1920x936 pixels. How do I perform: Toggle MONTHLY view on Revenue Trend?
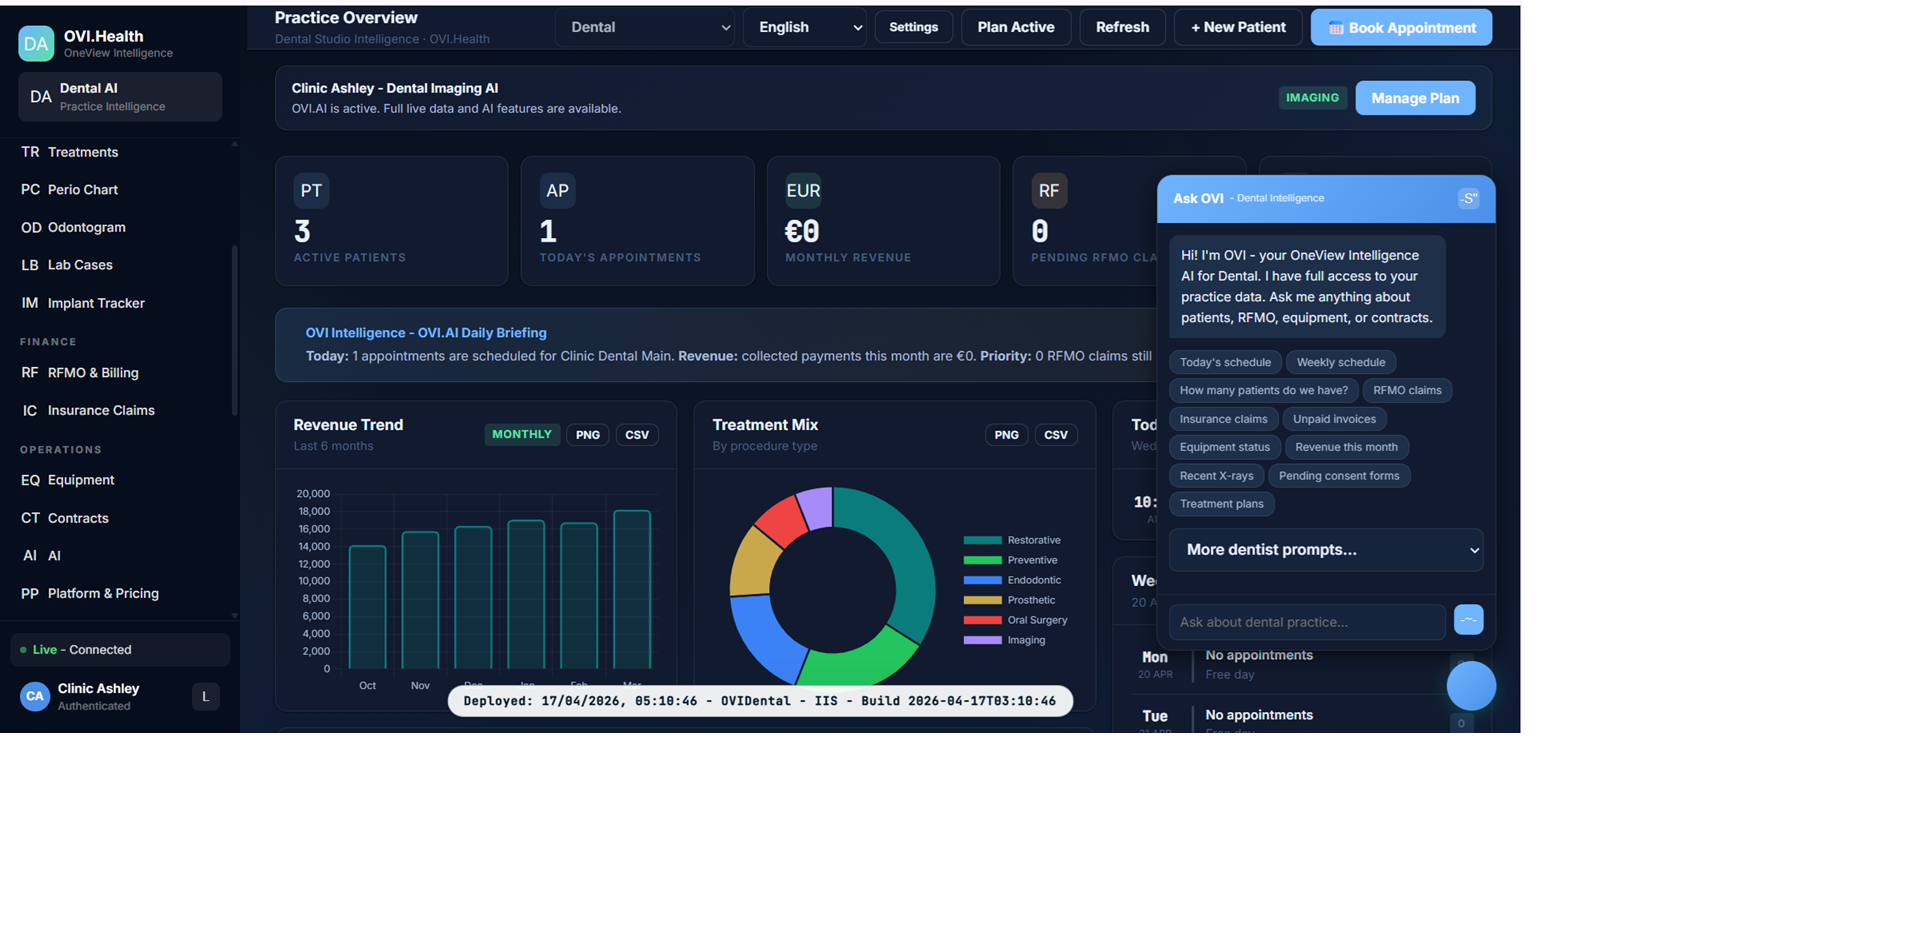(522, 435)
